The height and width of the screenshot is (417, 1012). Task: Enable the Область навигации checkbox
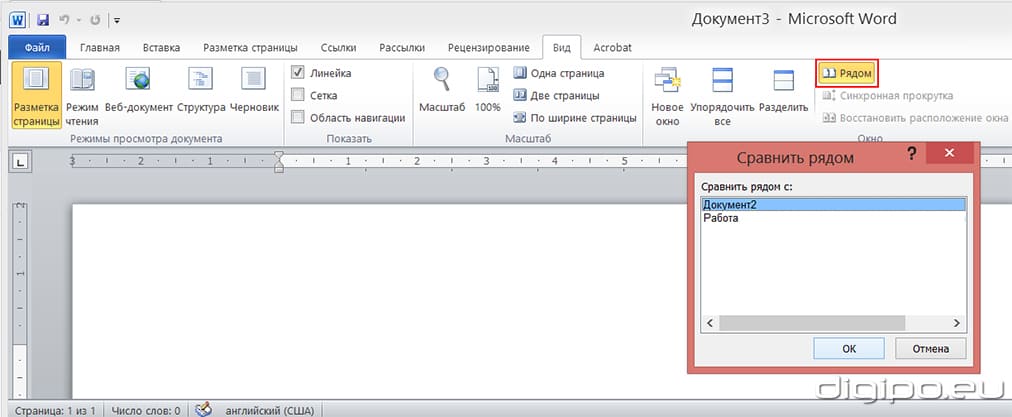pyautogui.click(x=298, y=117)
